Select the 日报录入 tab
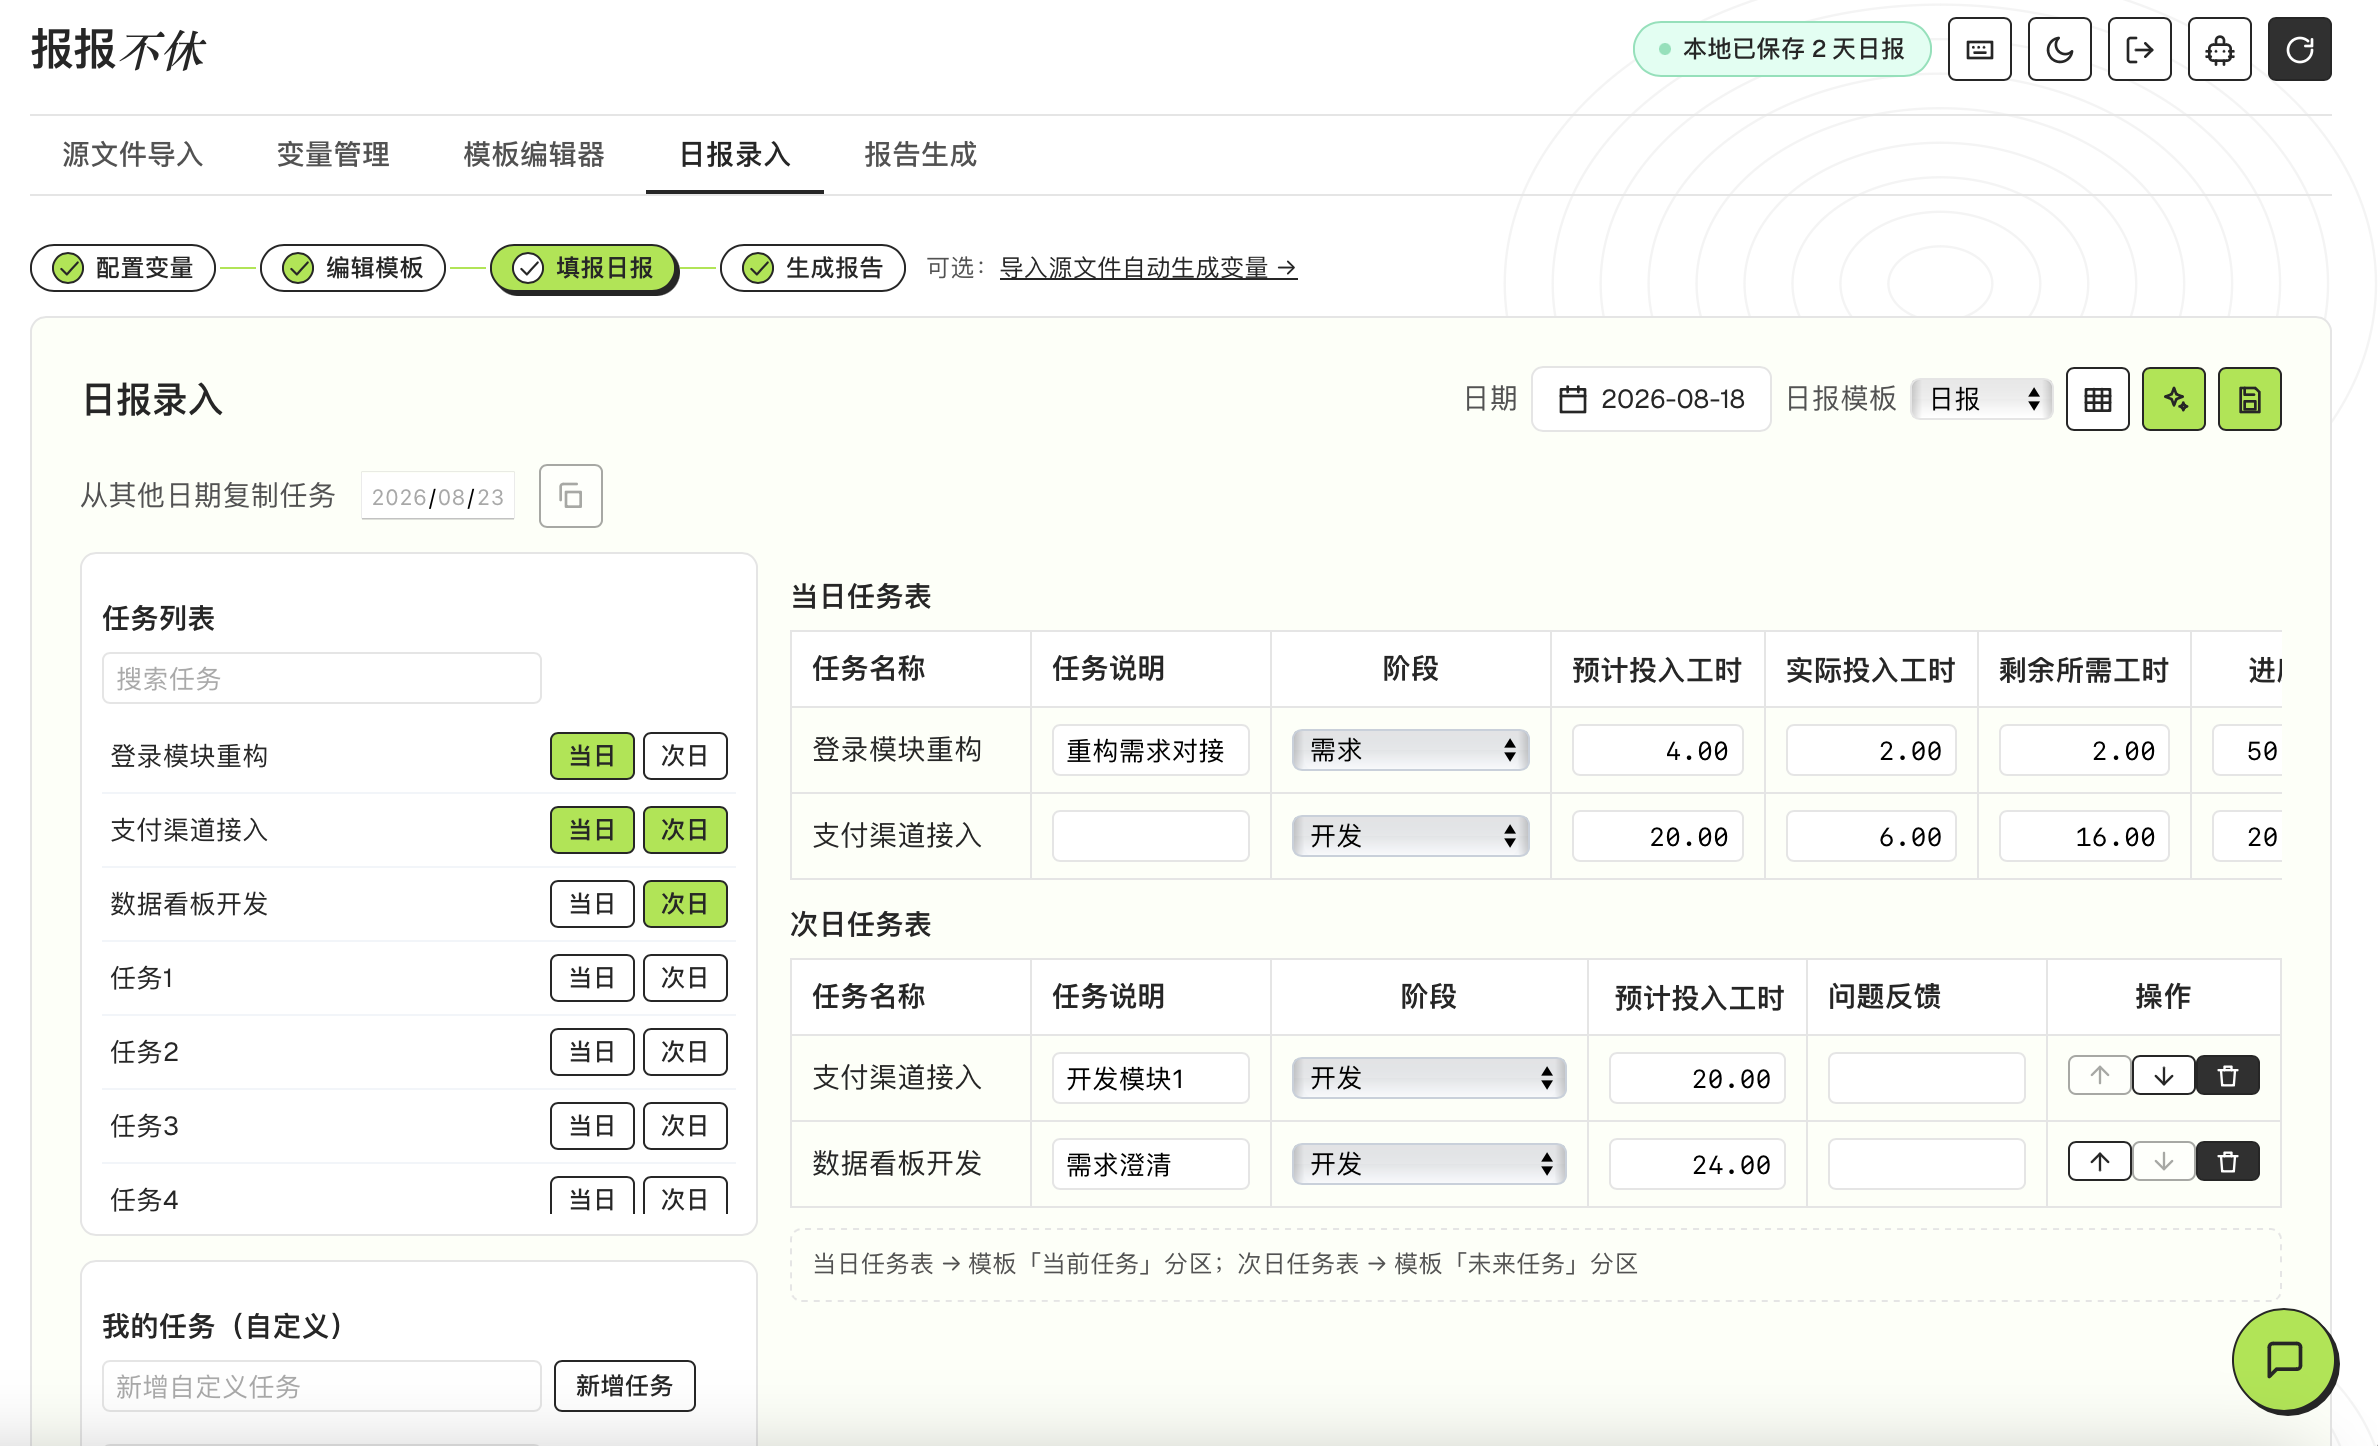2378x1446 pixels. point(735,154)
